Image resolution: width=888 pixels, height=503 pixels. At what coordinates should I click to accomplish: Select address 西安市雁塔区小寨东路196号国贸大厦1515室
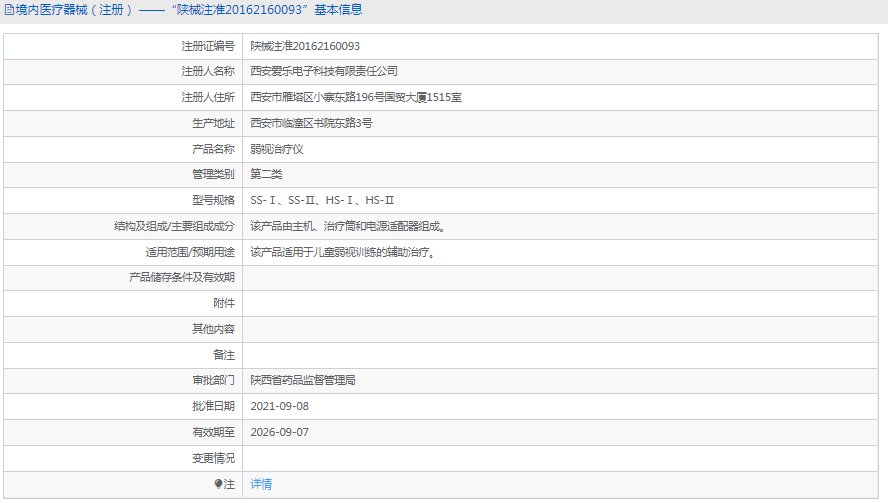pyautogui.click(x=356, y=97)
